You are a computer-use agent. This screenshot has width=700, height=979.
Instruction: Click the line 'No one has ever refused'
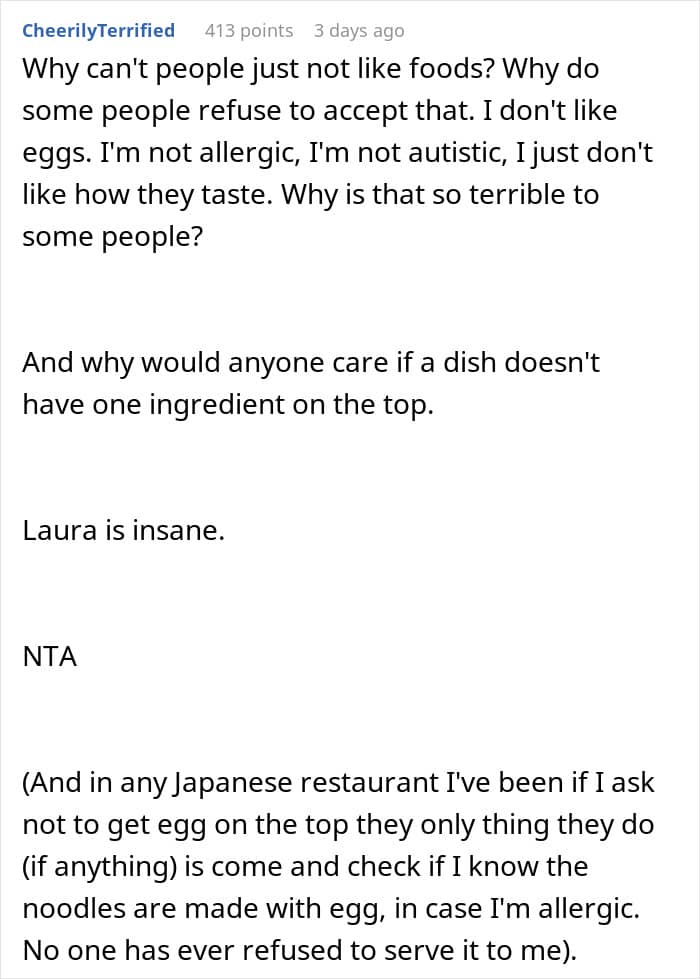click(x=299, y=951)
